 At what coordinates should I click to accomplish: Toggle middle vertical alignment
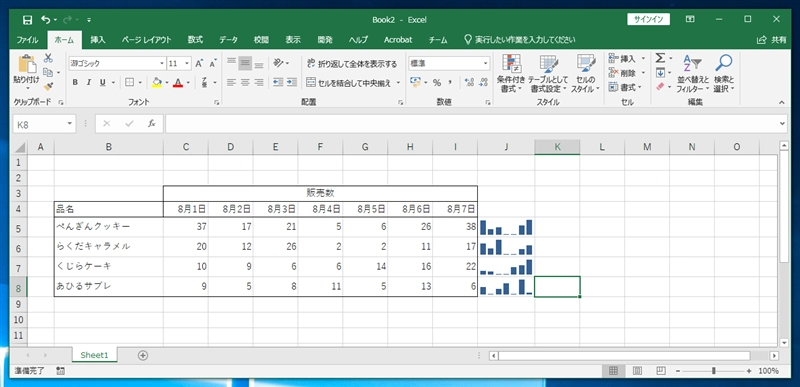click(x=245, y=63)
